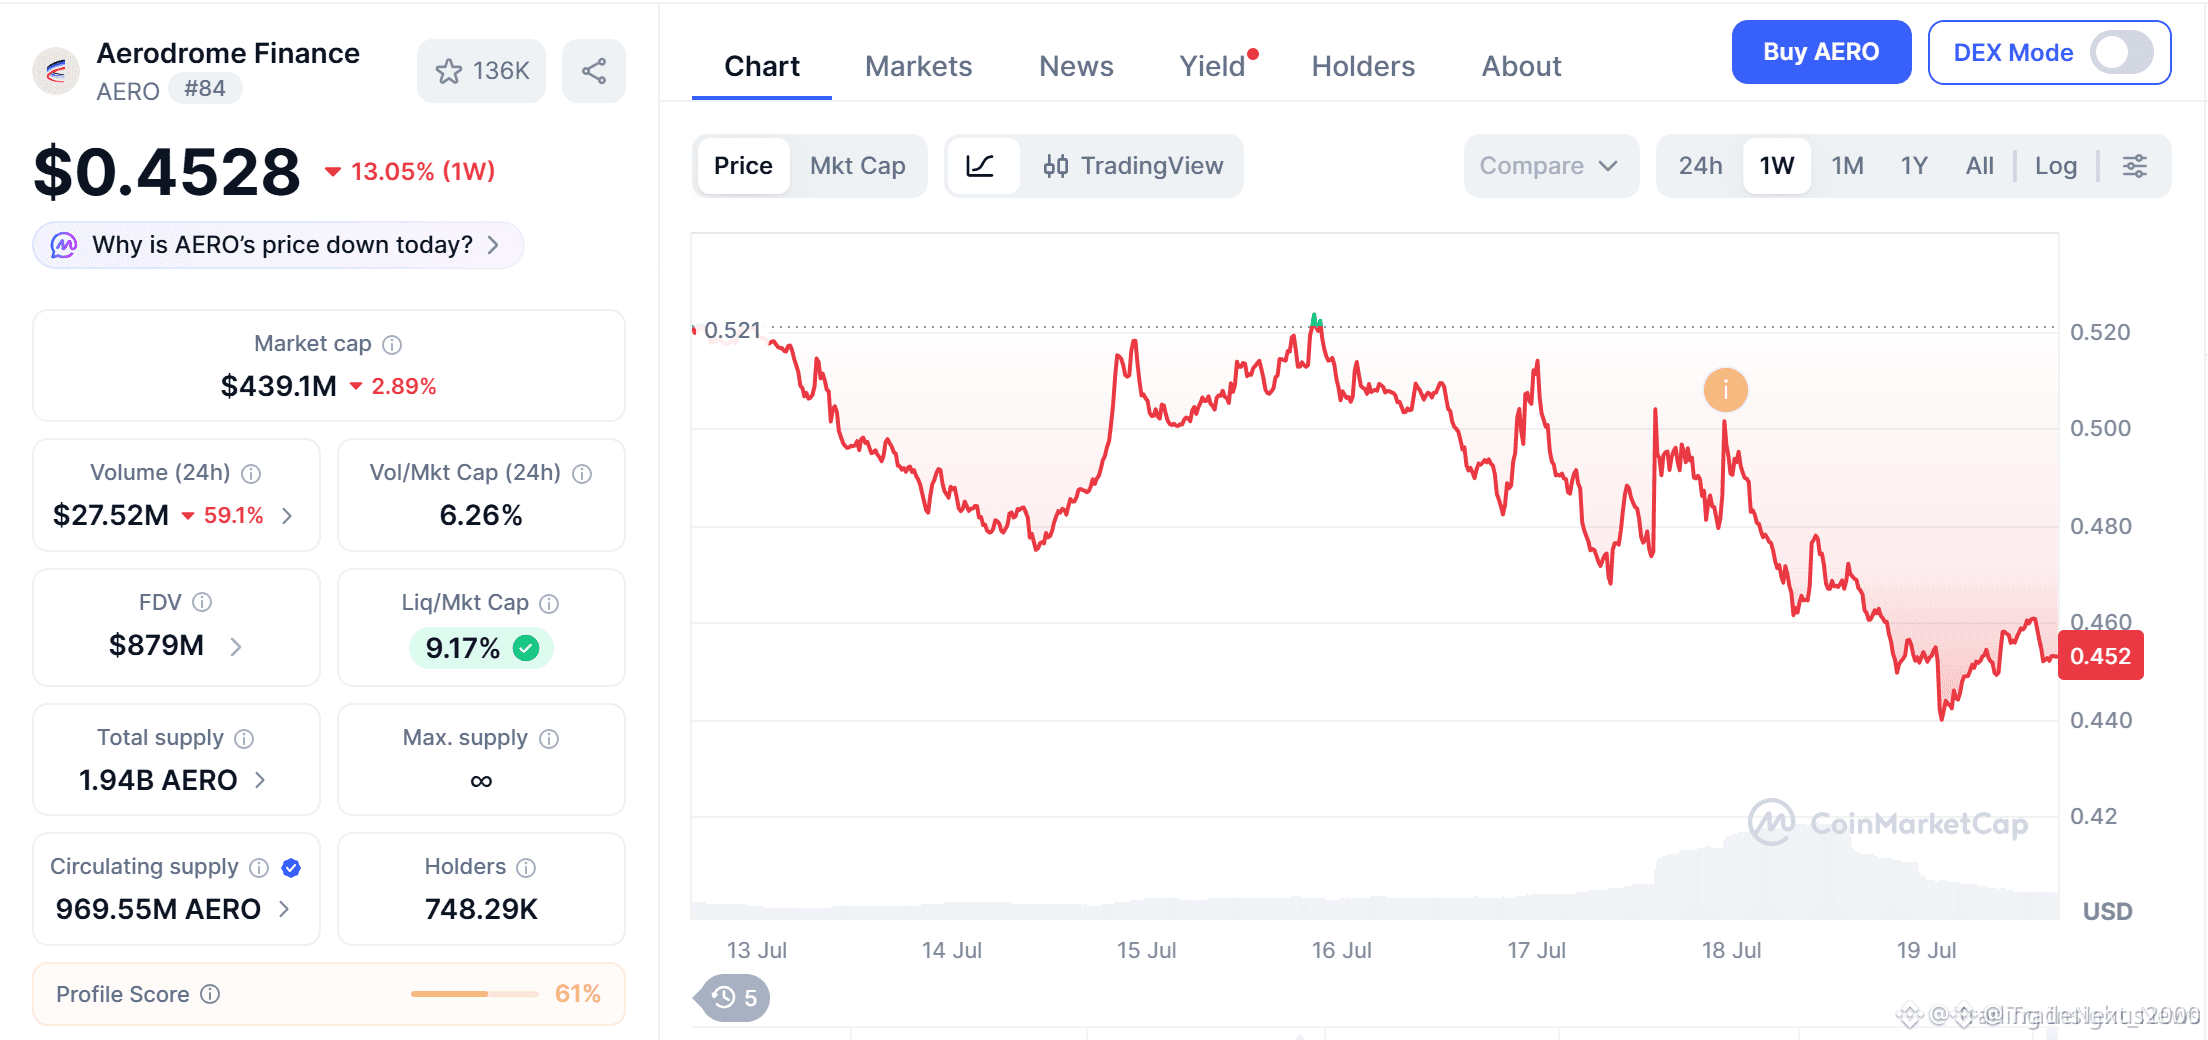Open the About tab
2208x1040 pixels.
coord(1521,66)
